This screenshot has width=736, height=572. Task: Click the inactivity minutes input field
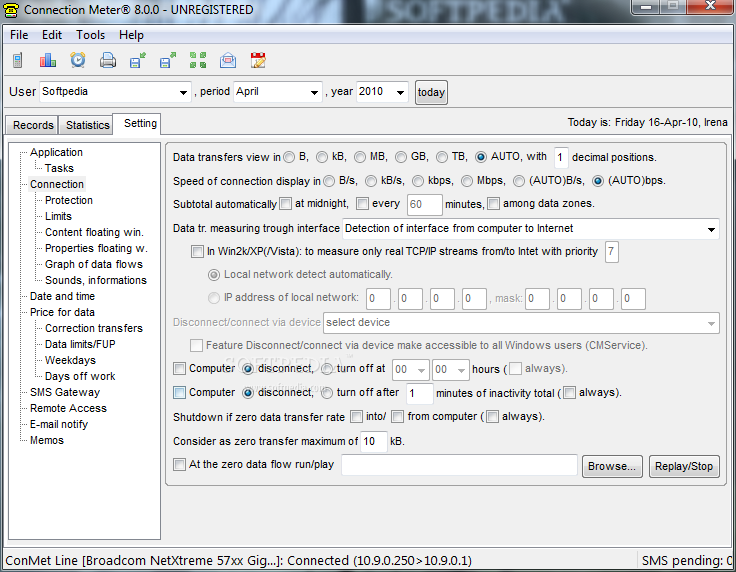click(419, 393)
